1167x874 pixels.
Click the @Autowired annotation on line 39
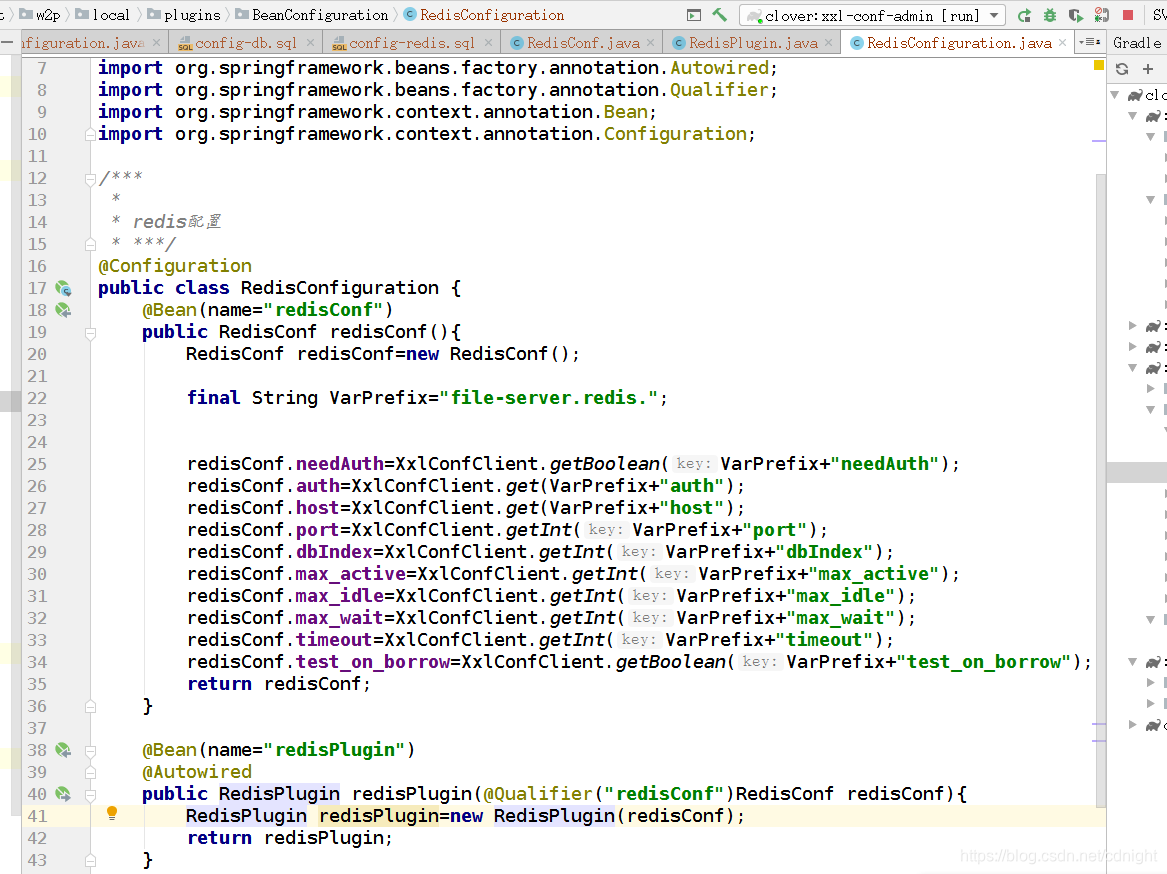(x=196, y=772)
